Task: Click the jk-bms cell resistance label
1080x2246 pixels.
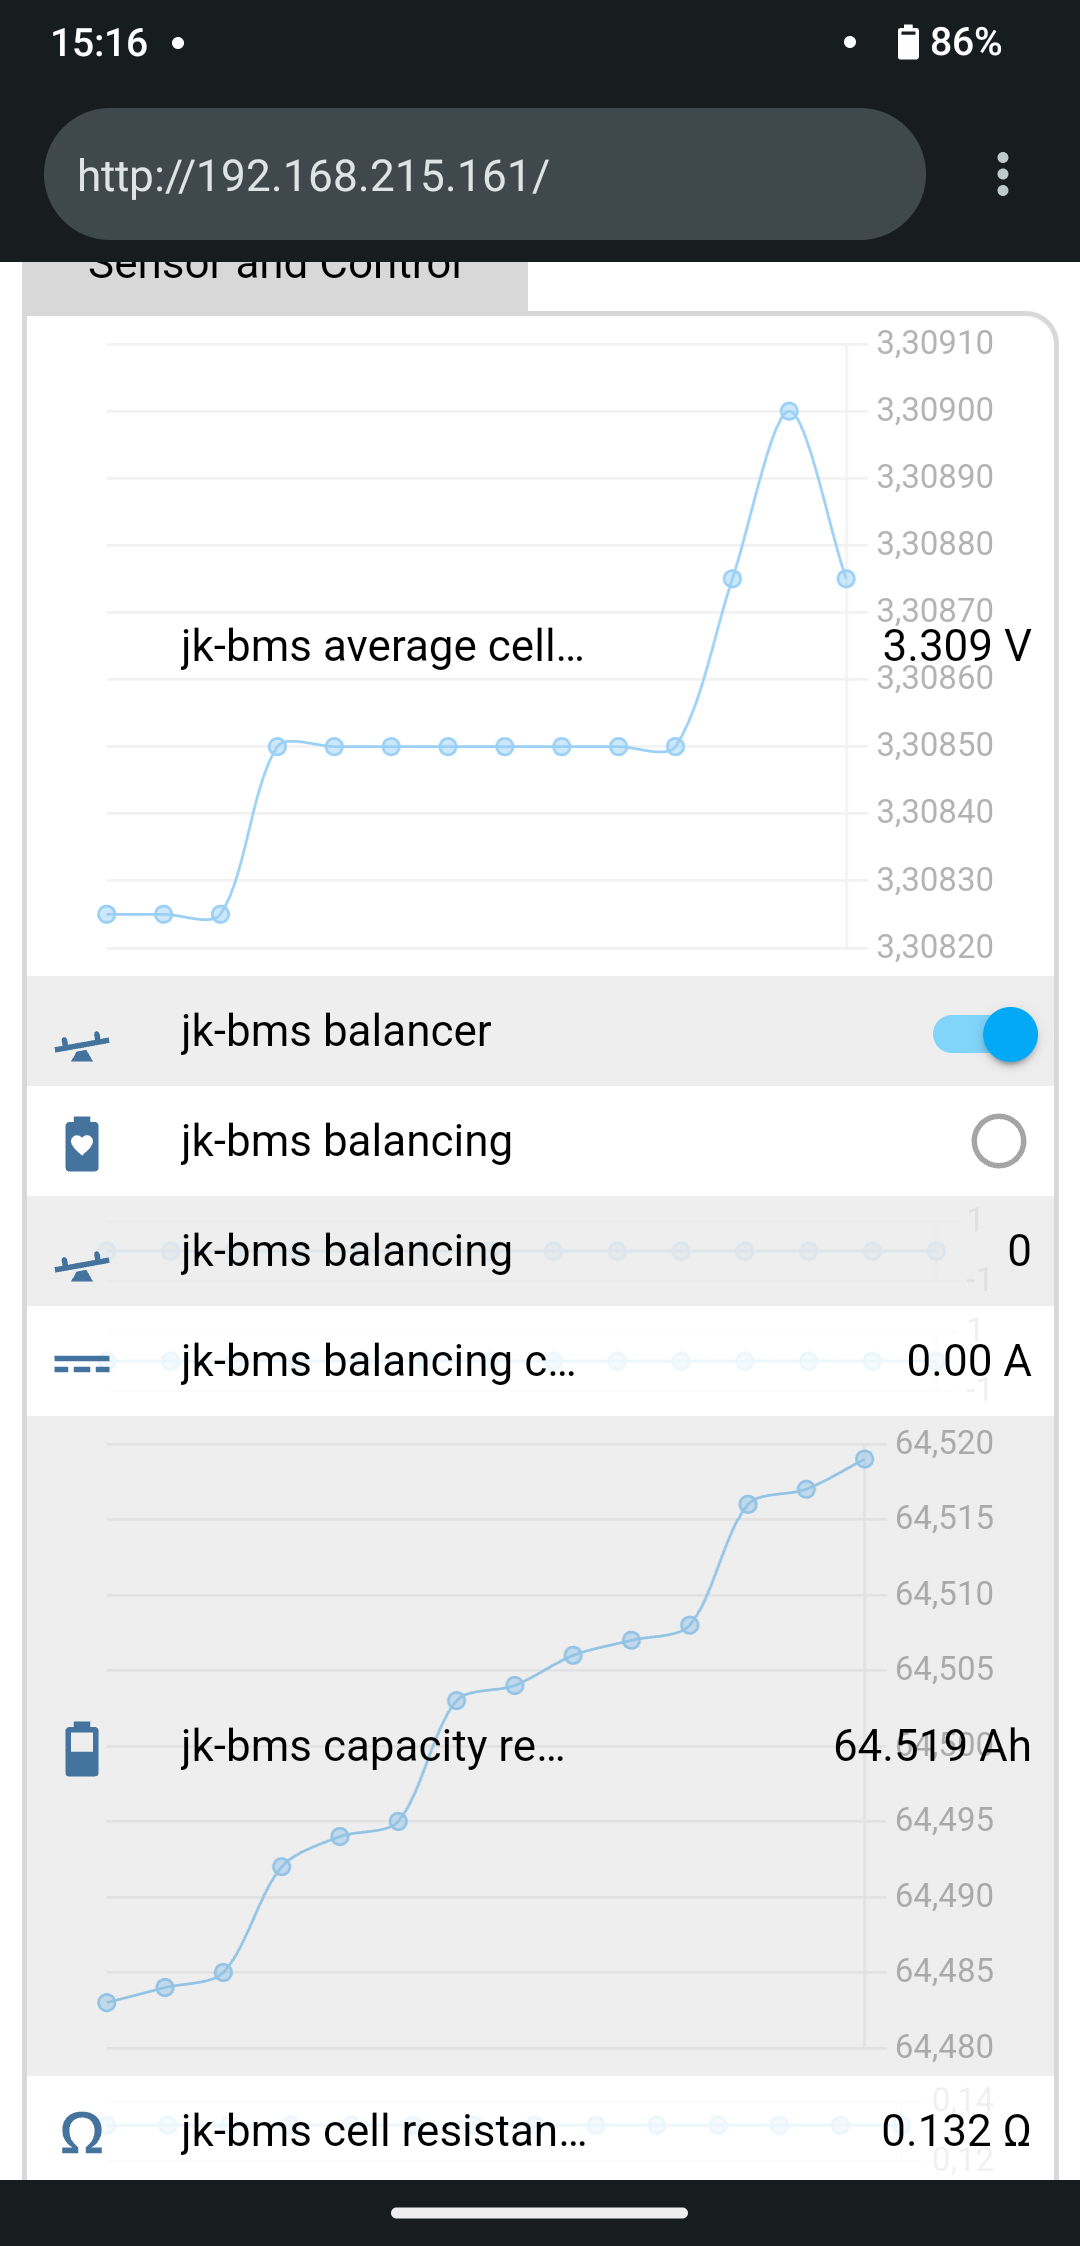Action: coord(383,2131)
